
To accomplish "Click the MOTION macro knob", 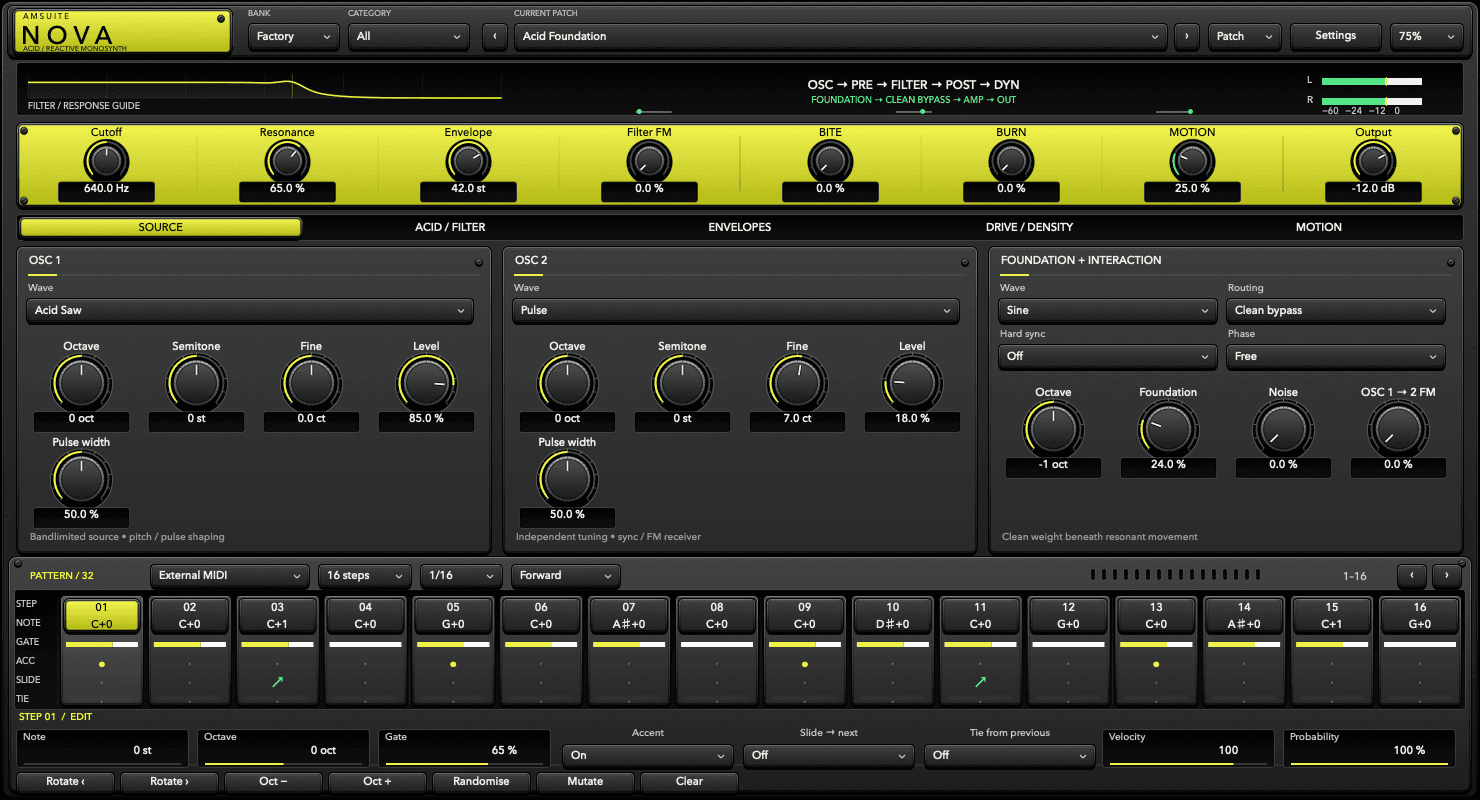I will pyautogui.click(x=1192, y=160).
